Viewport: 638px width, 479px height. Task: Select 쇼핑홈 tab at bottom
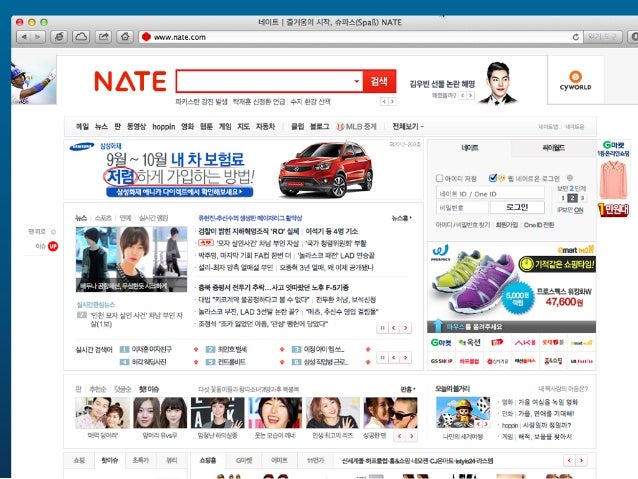(x=208, y=460)
